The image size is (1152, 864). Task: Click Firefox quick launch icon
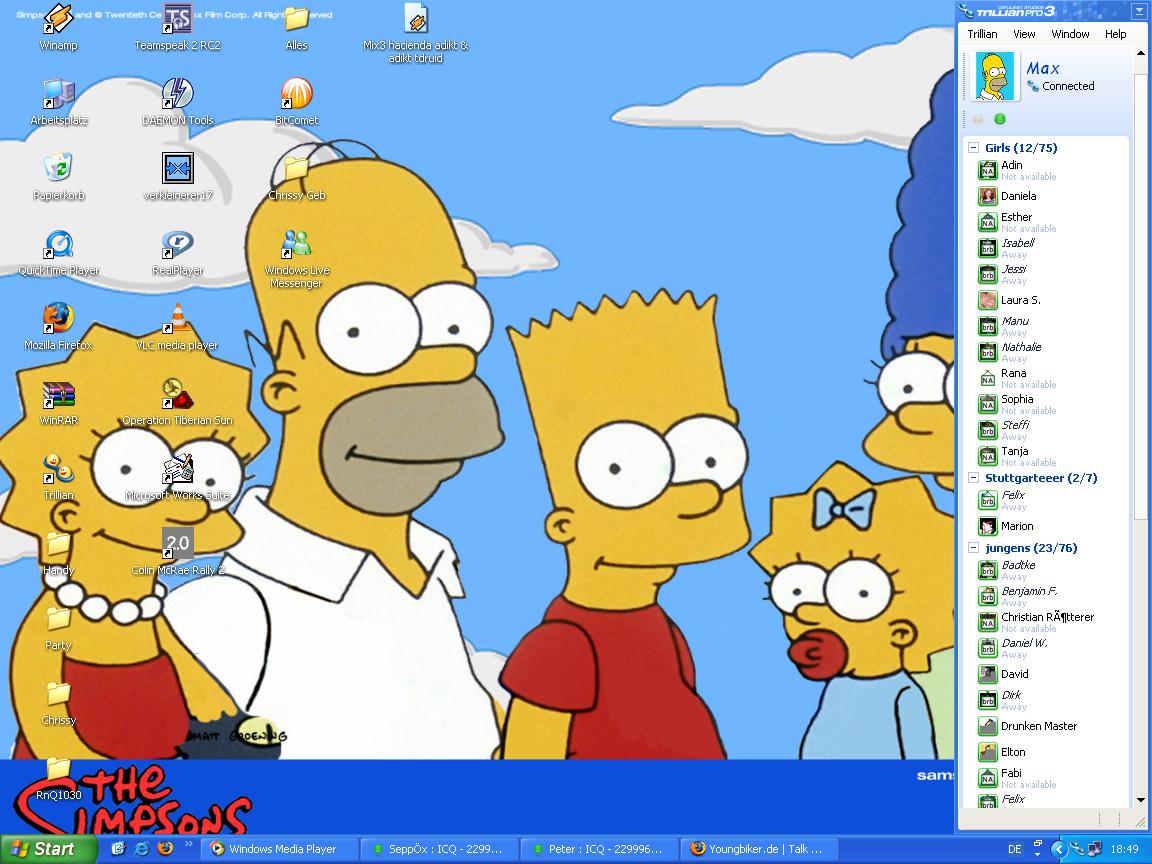pos(165,849)
